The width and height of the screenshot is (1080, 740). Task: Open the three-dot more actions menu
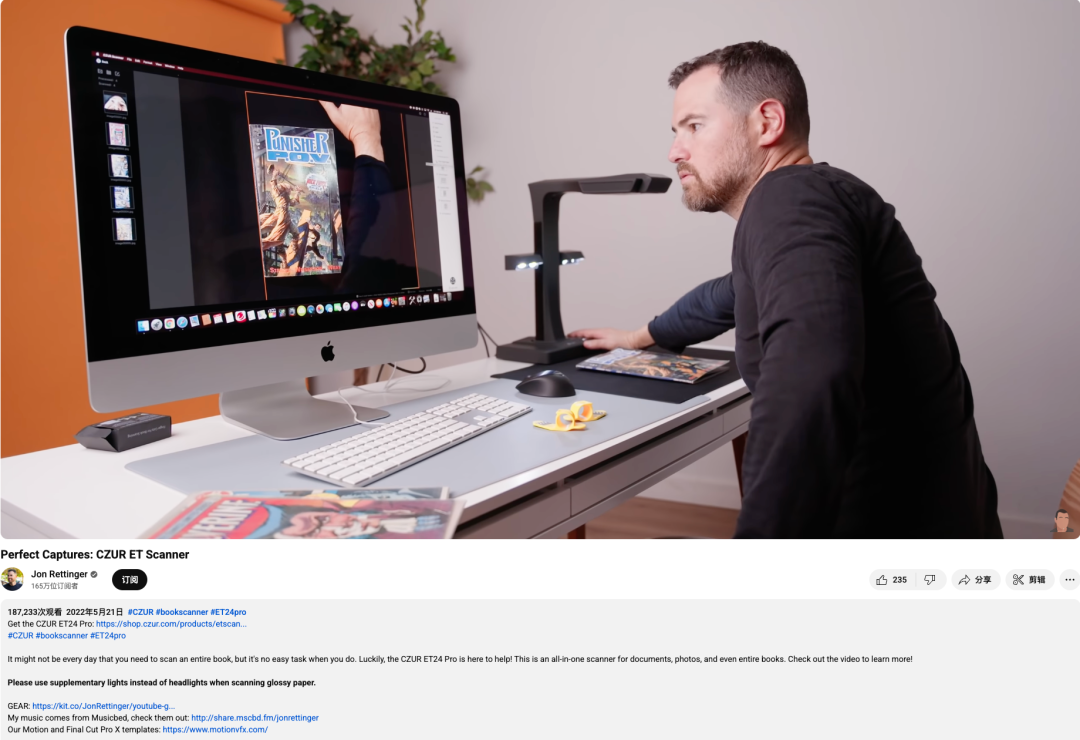pos(1069,580)
